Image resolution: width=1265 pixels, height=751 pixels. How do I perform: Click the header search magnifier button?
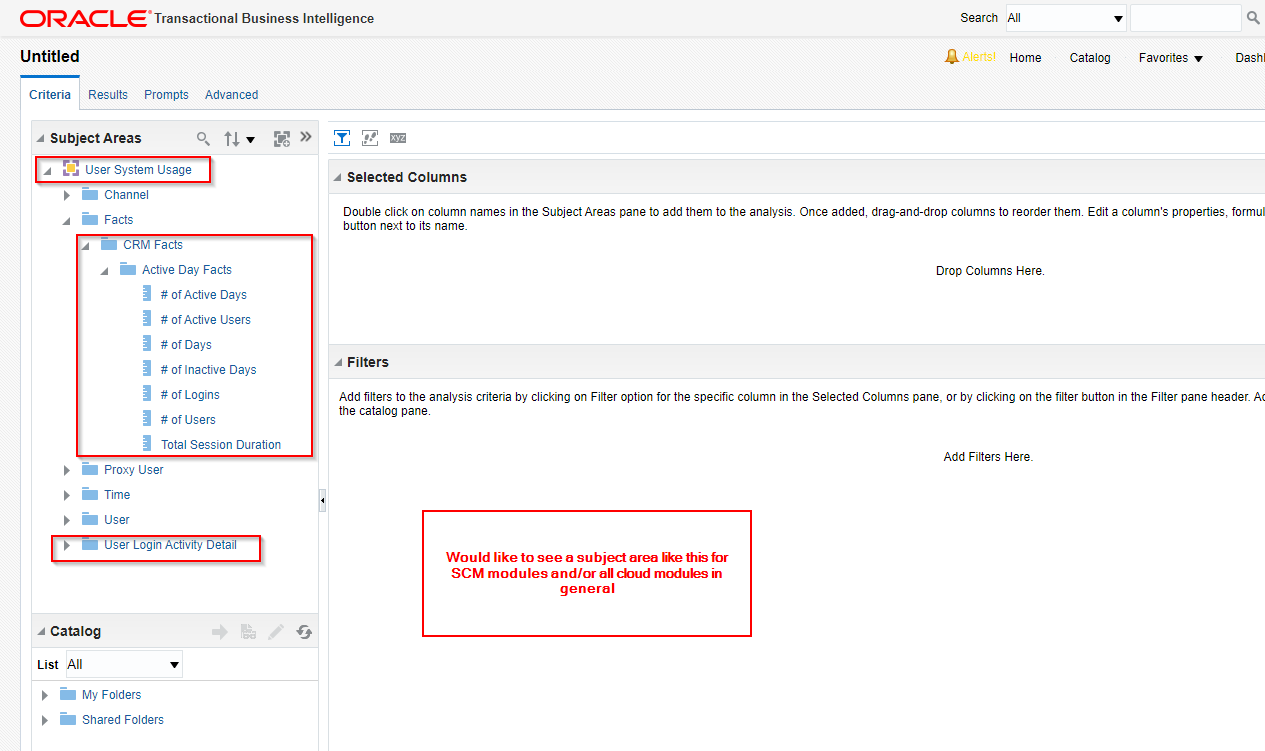[1253, 18]
